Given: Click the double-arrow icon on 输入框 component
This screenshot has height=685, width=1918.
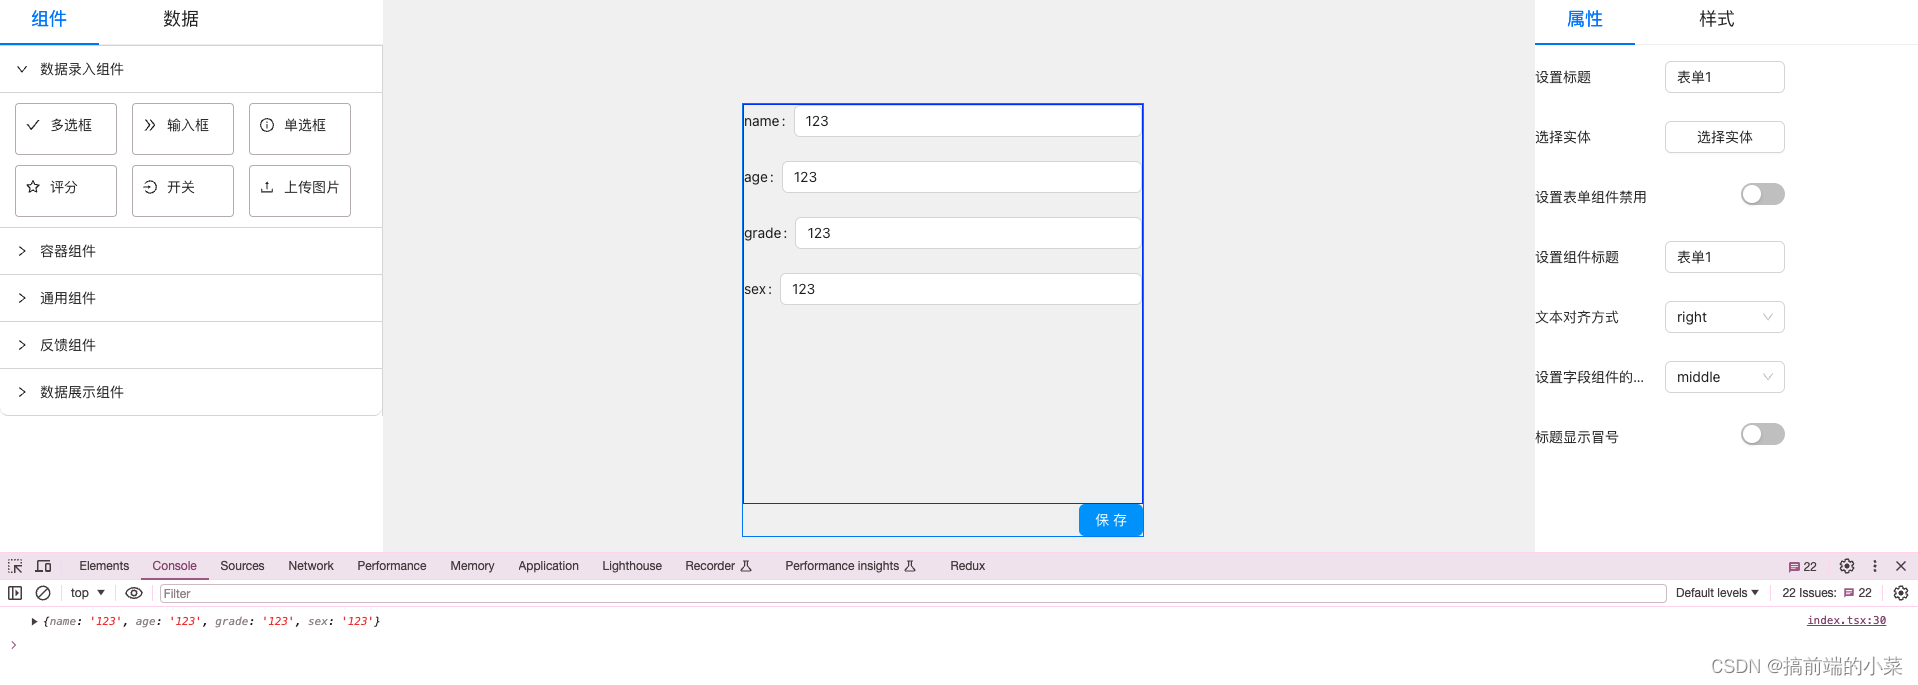Looking at the screenshot, I should [150, 125].
